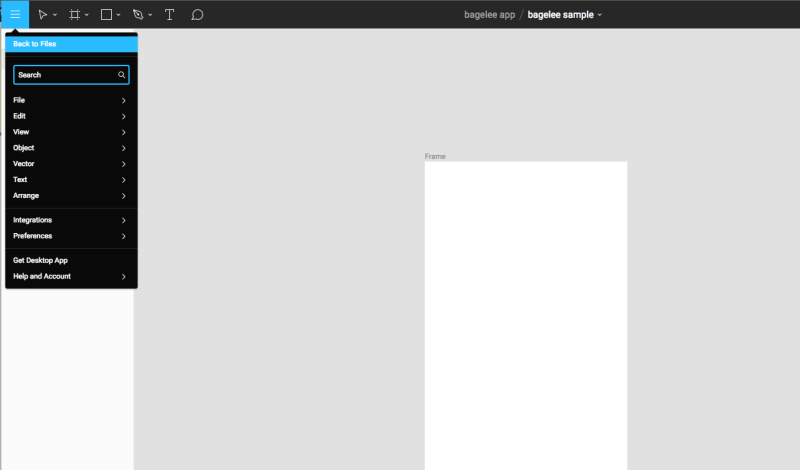Click bagelee app project link
800x470 pixels.
(489, 15)
